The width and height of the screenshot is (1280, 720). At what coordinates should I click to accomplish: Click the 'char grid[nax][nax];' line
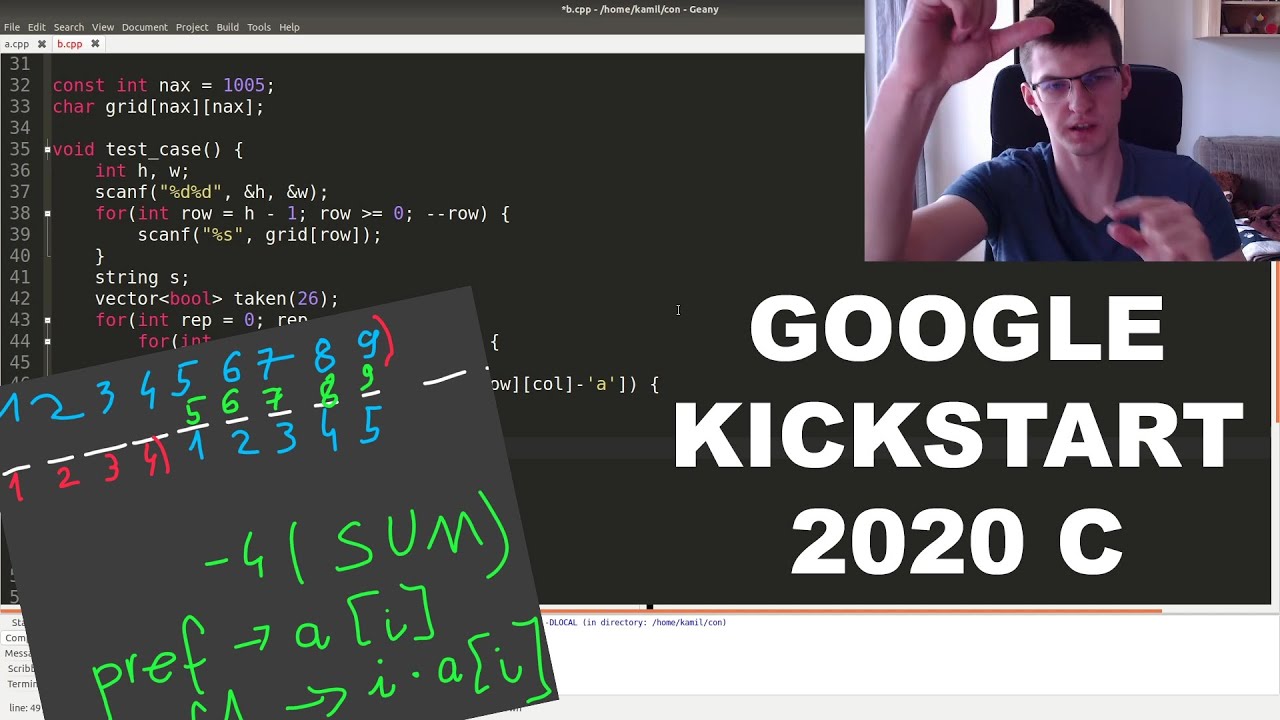click(158, 107)
